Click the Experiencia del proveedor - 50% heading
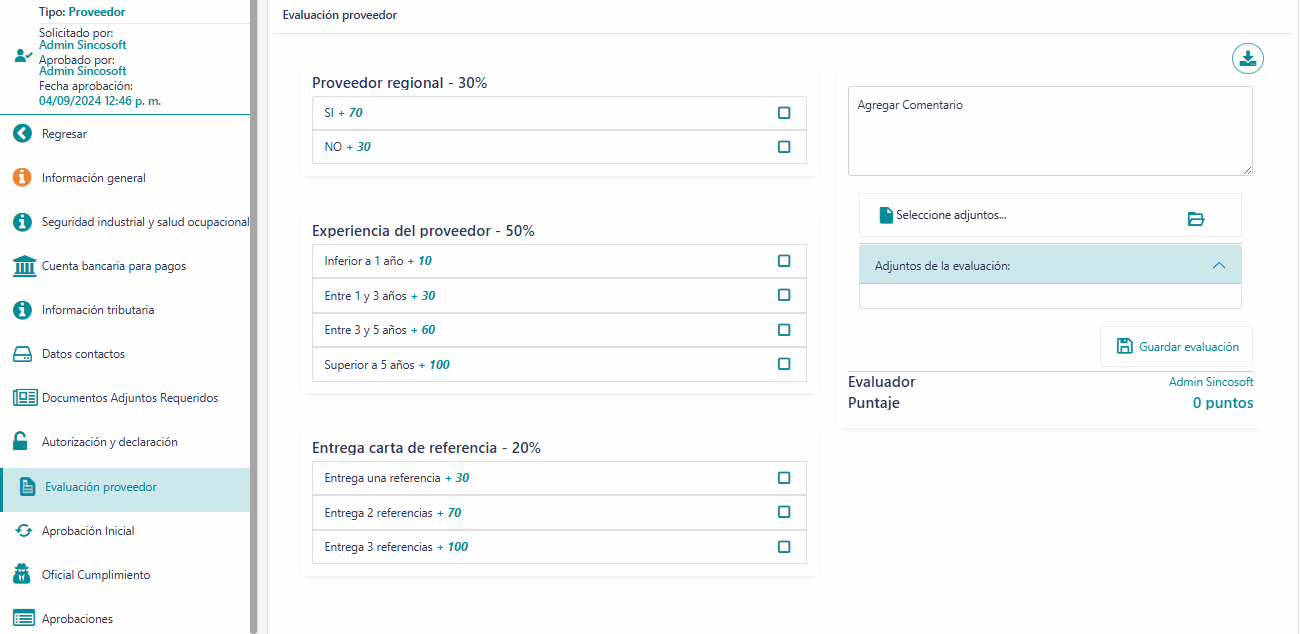Viewport: 1300px width, 634px height. click(x=423, y=231)
